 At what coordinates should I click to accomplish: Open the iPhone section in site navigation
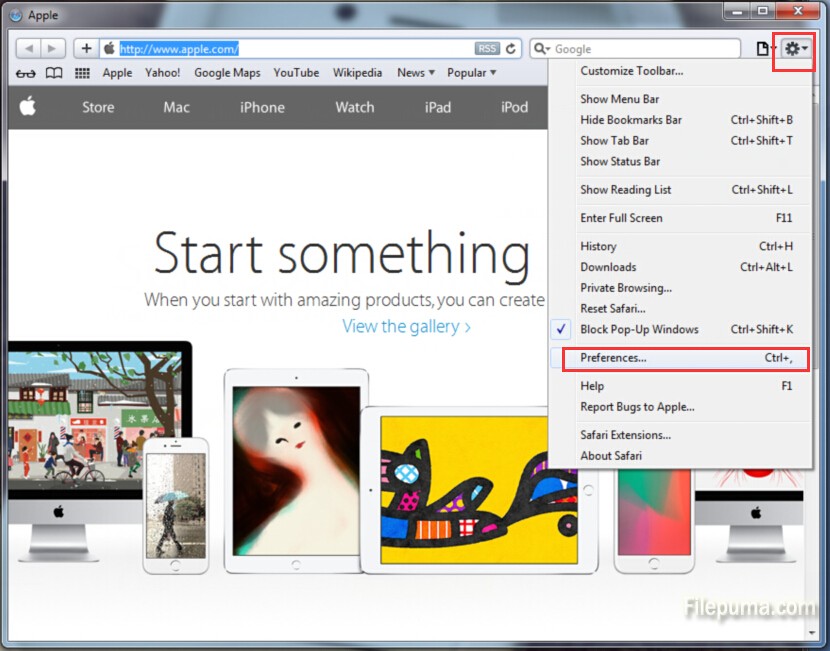coord(262,107)
